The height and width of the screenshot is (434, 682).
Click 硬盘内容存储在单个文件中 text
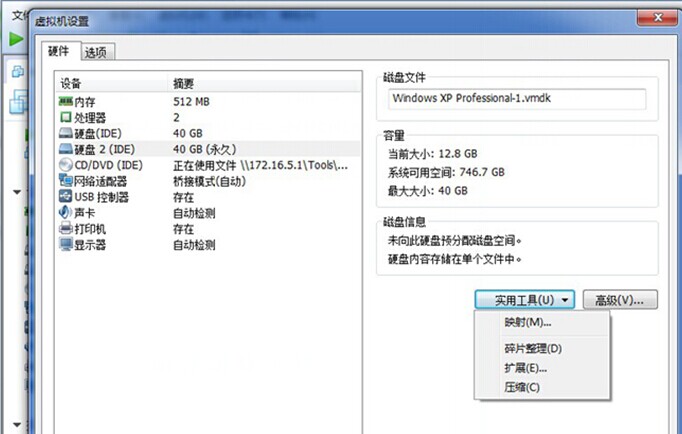[x=455, y=259]
